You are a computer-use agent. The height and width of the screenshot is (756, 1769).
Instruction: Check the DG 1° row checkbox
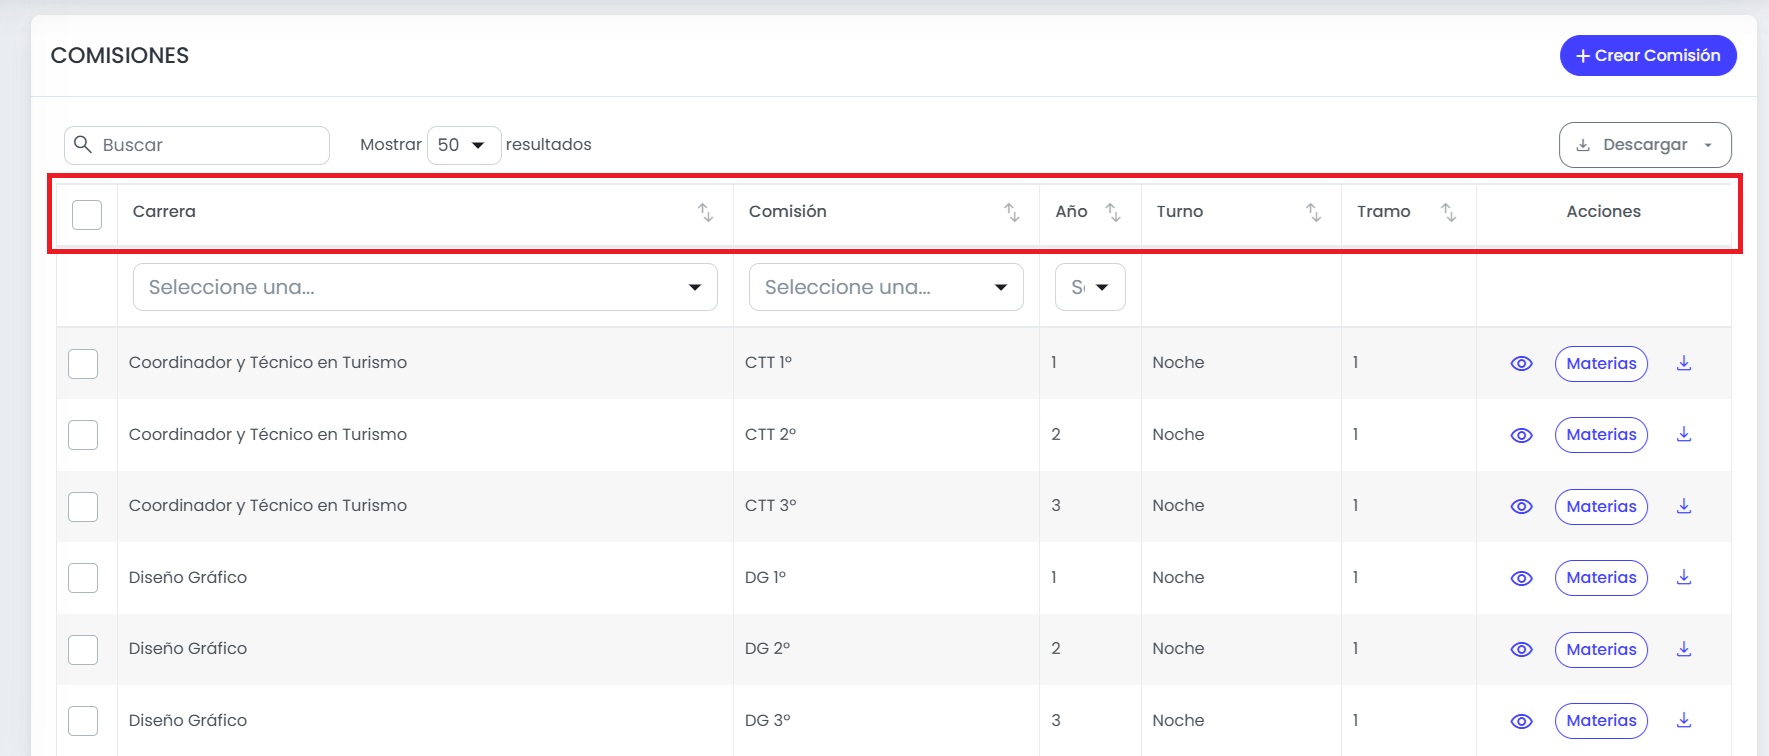(x=83, y=578)
